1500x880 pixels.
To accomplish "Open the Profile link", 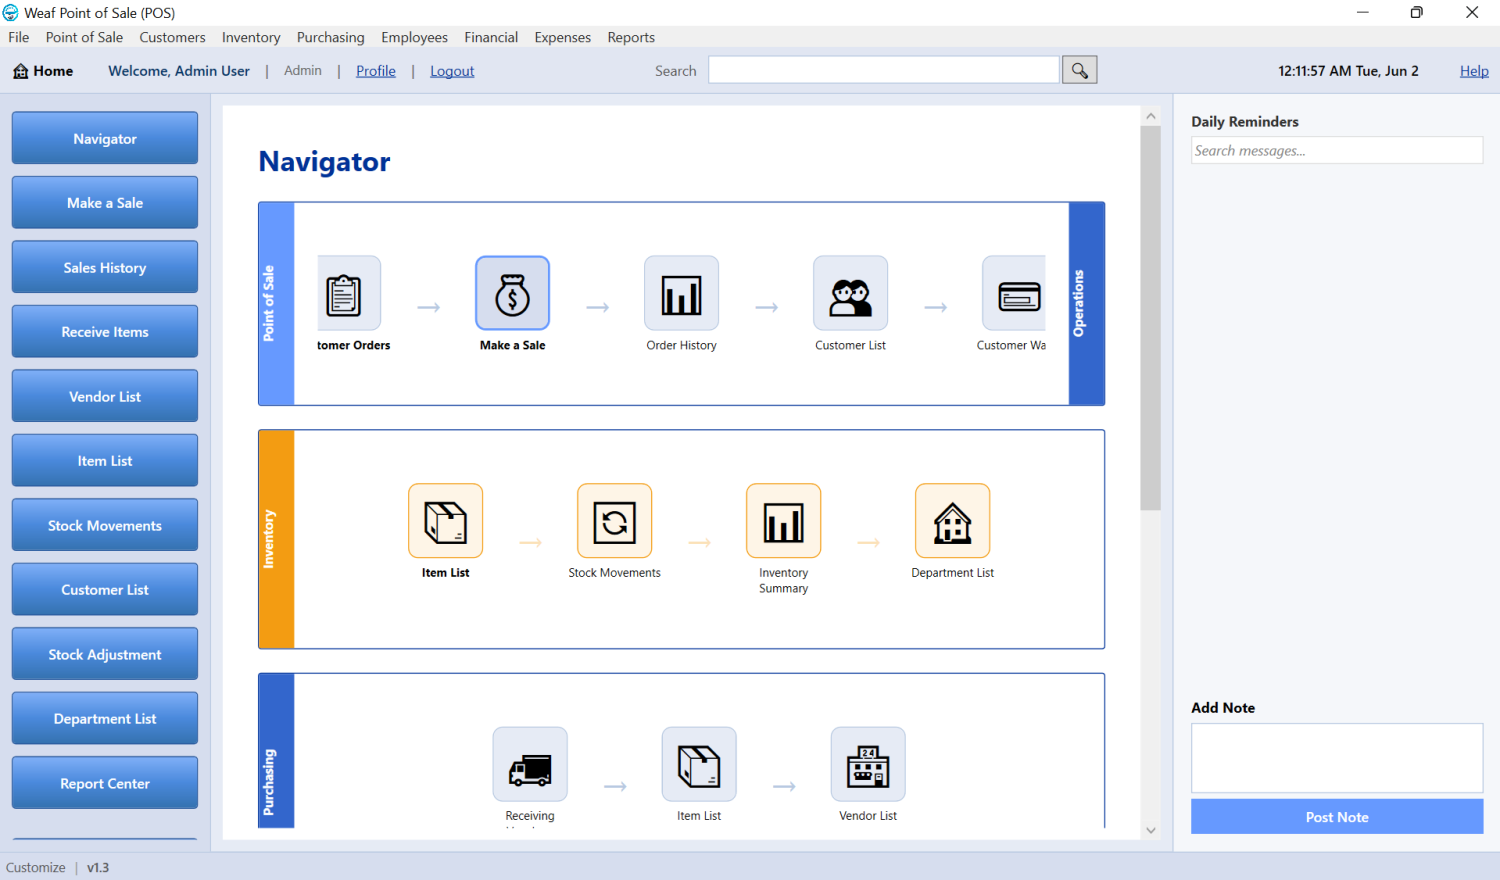I will point(376,71).
